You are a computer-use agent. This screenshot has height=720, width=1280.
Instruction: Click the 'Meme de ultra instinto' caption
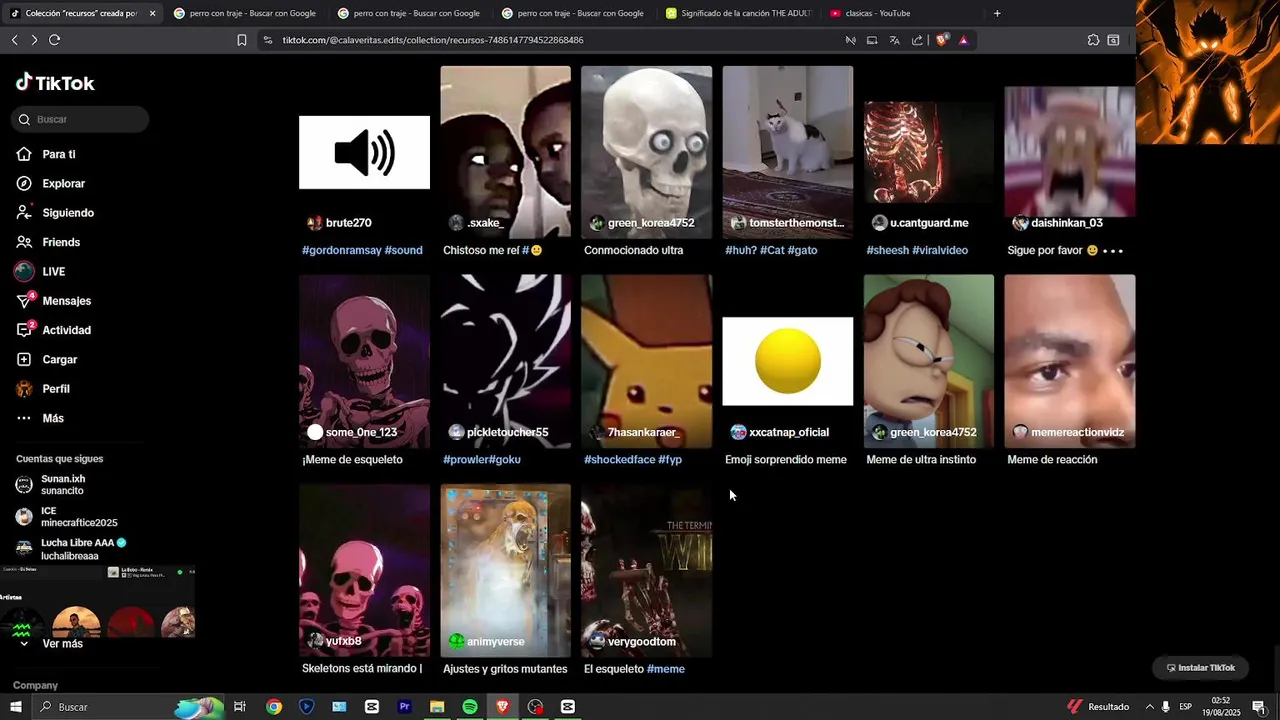(920, 460)
